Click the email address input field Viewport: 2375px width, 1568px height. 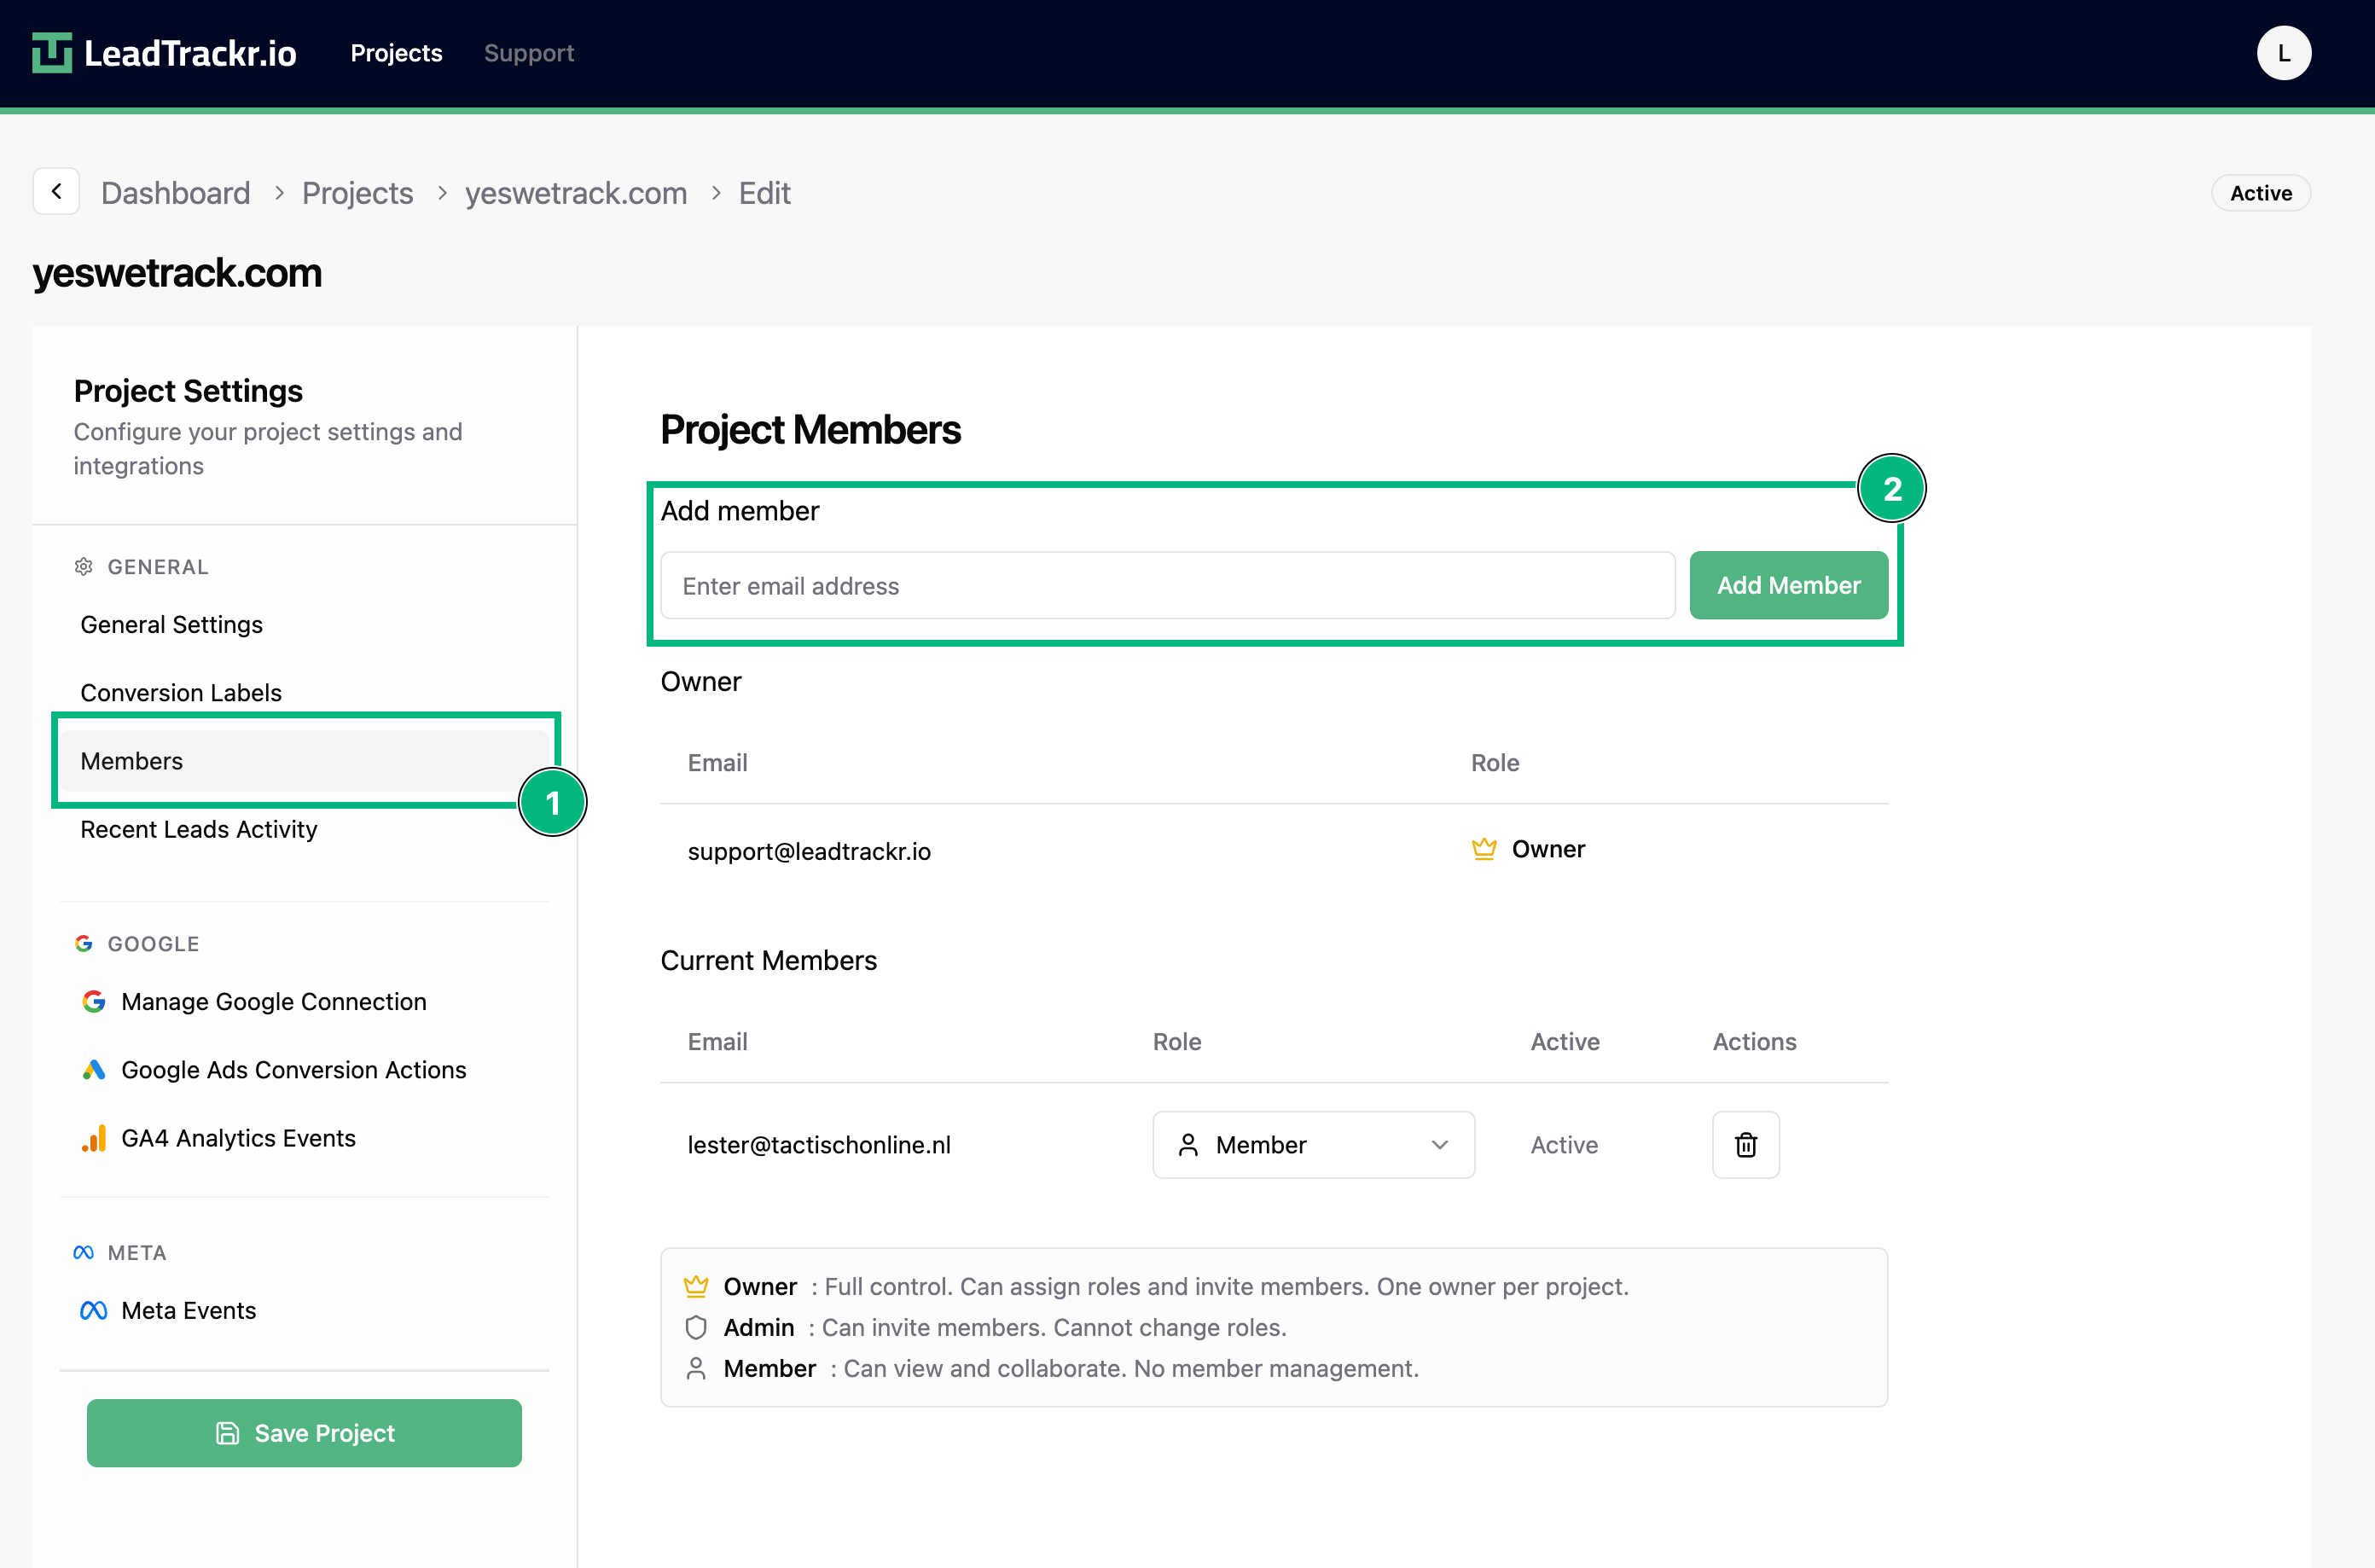point(1166,585)
